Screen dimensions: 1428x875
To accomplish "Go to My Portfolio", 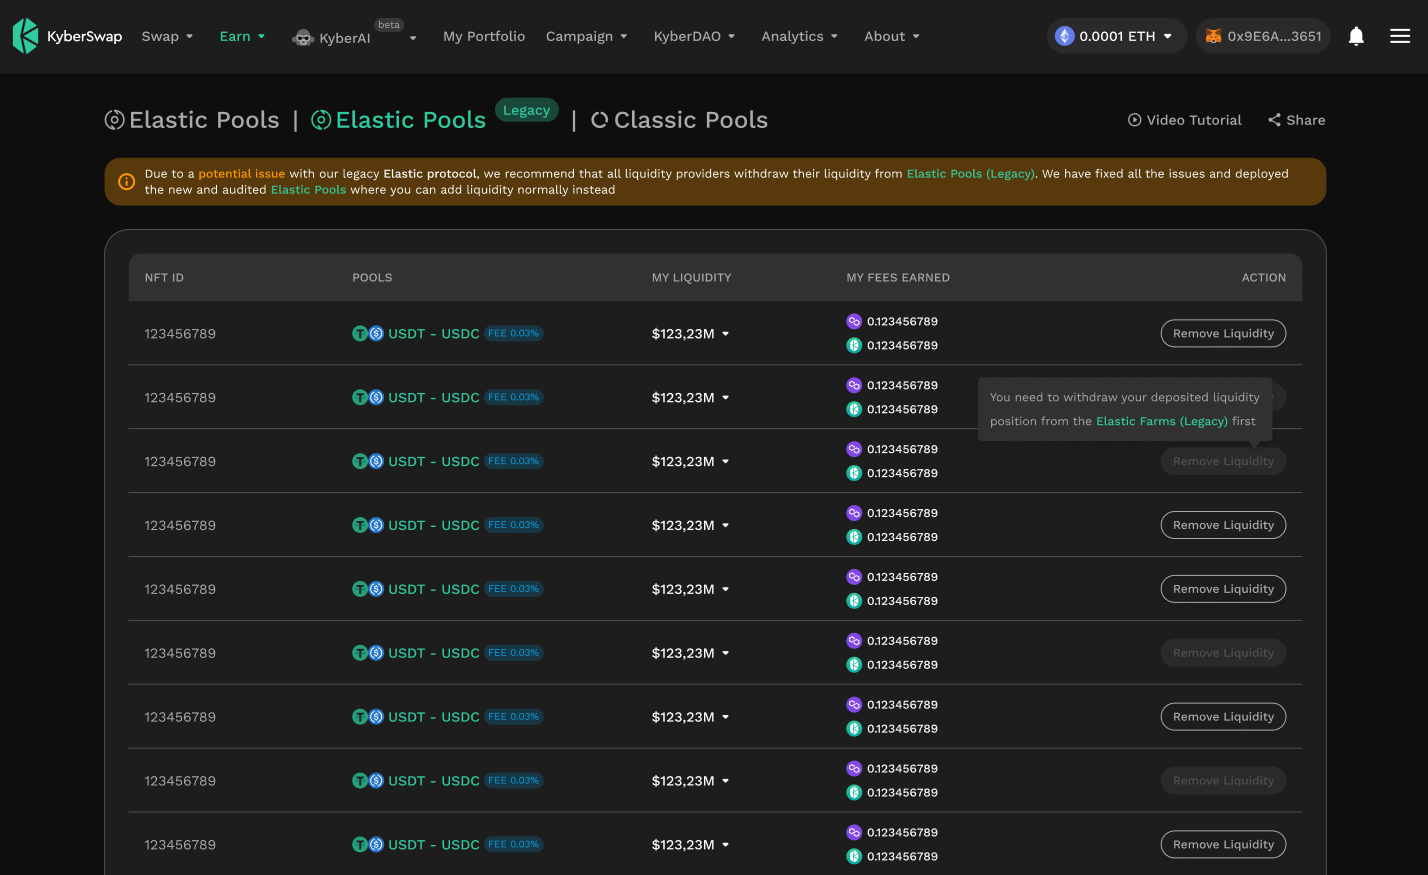I will pyautogui.click(x=484, y=36).
